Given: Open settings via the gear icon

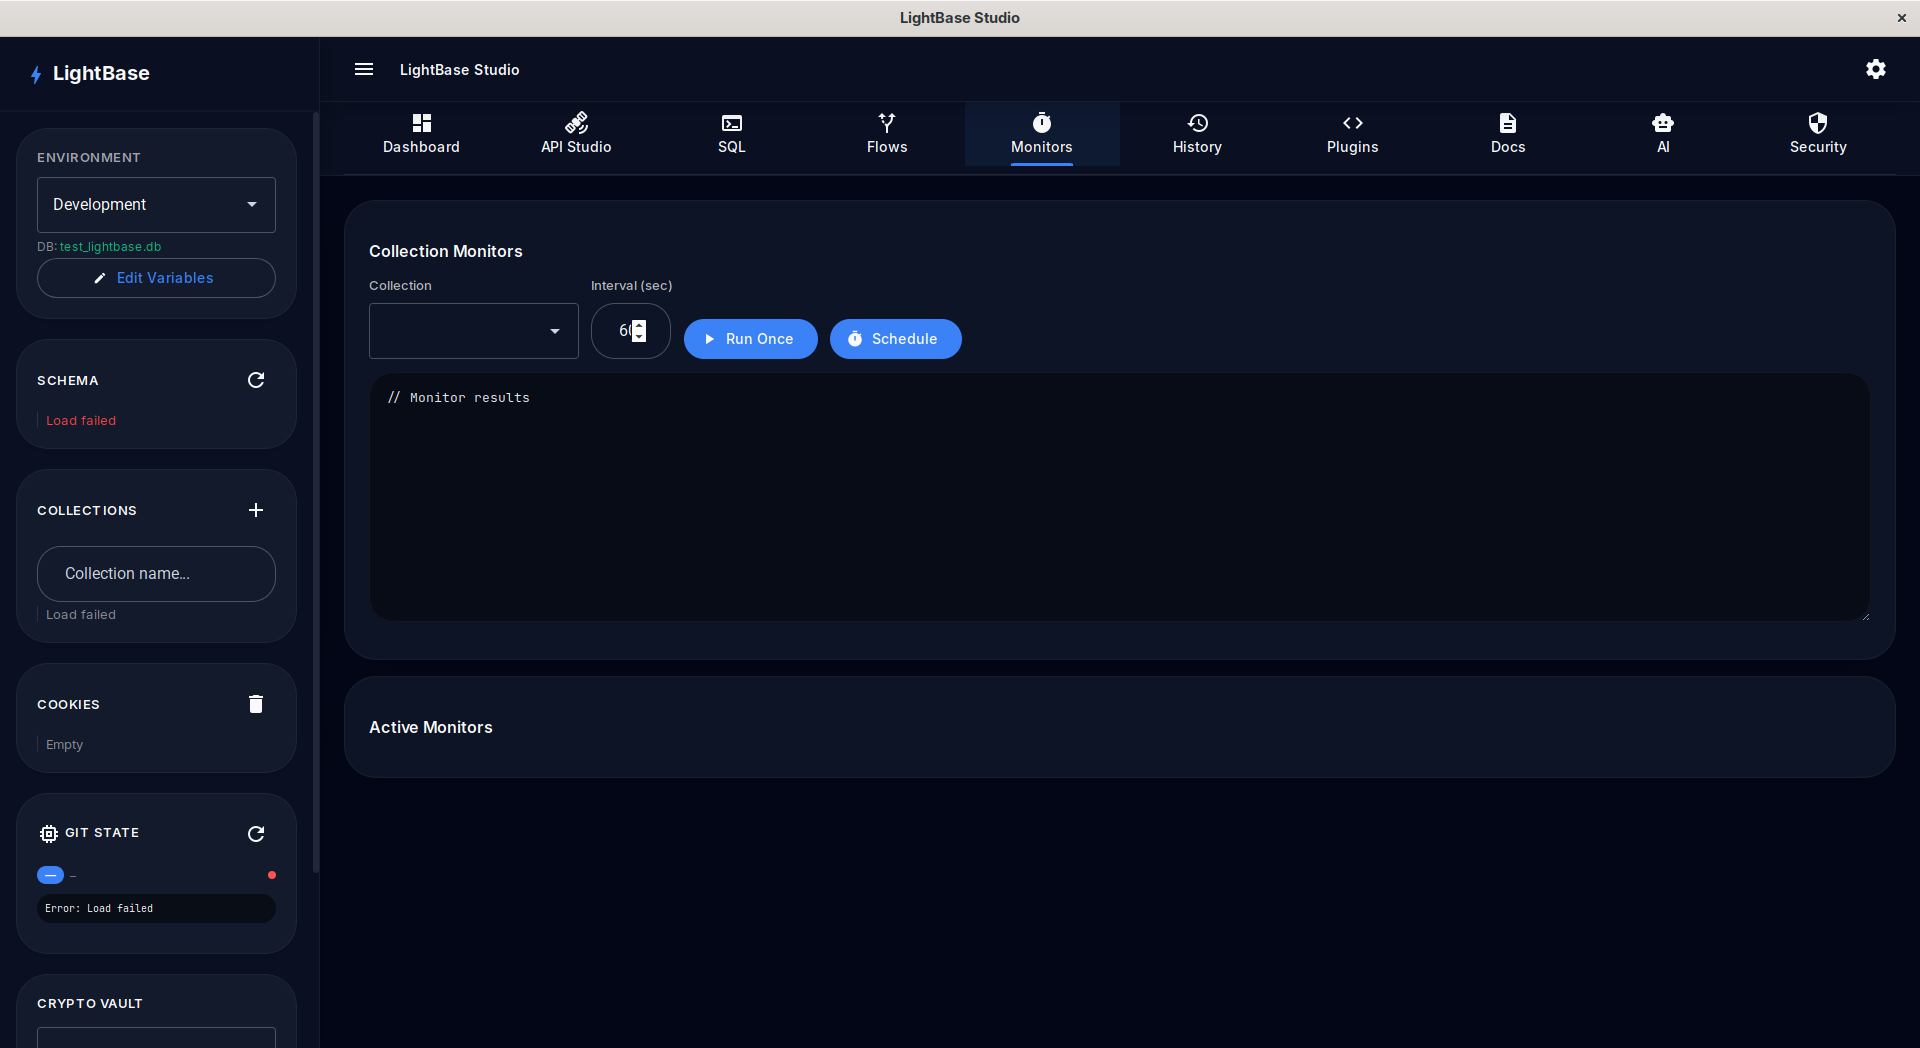Looking at the screenshot, I should tap(1876, 69).
